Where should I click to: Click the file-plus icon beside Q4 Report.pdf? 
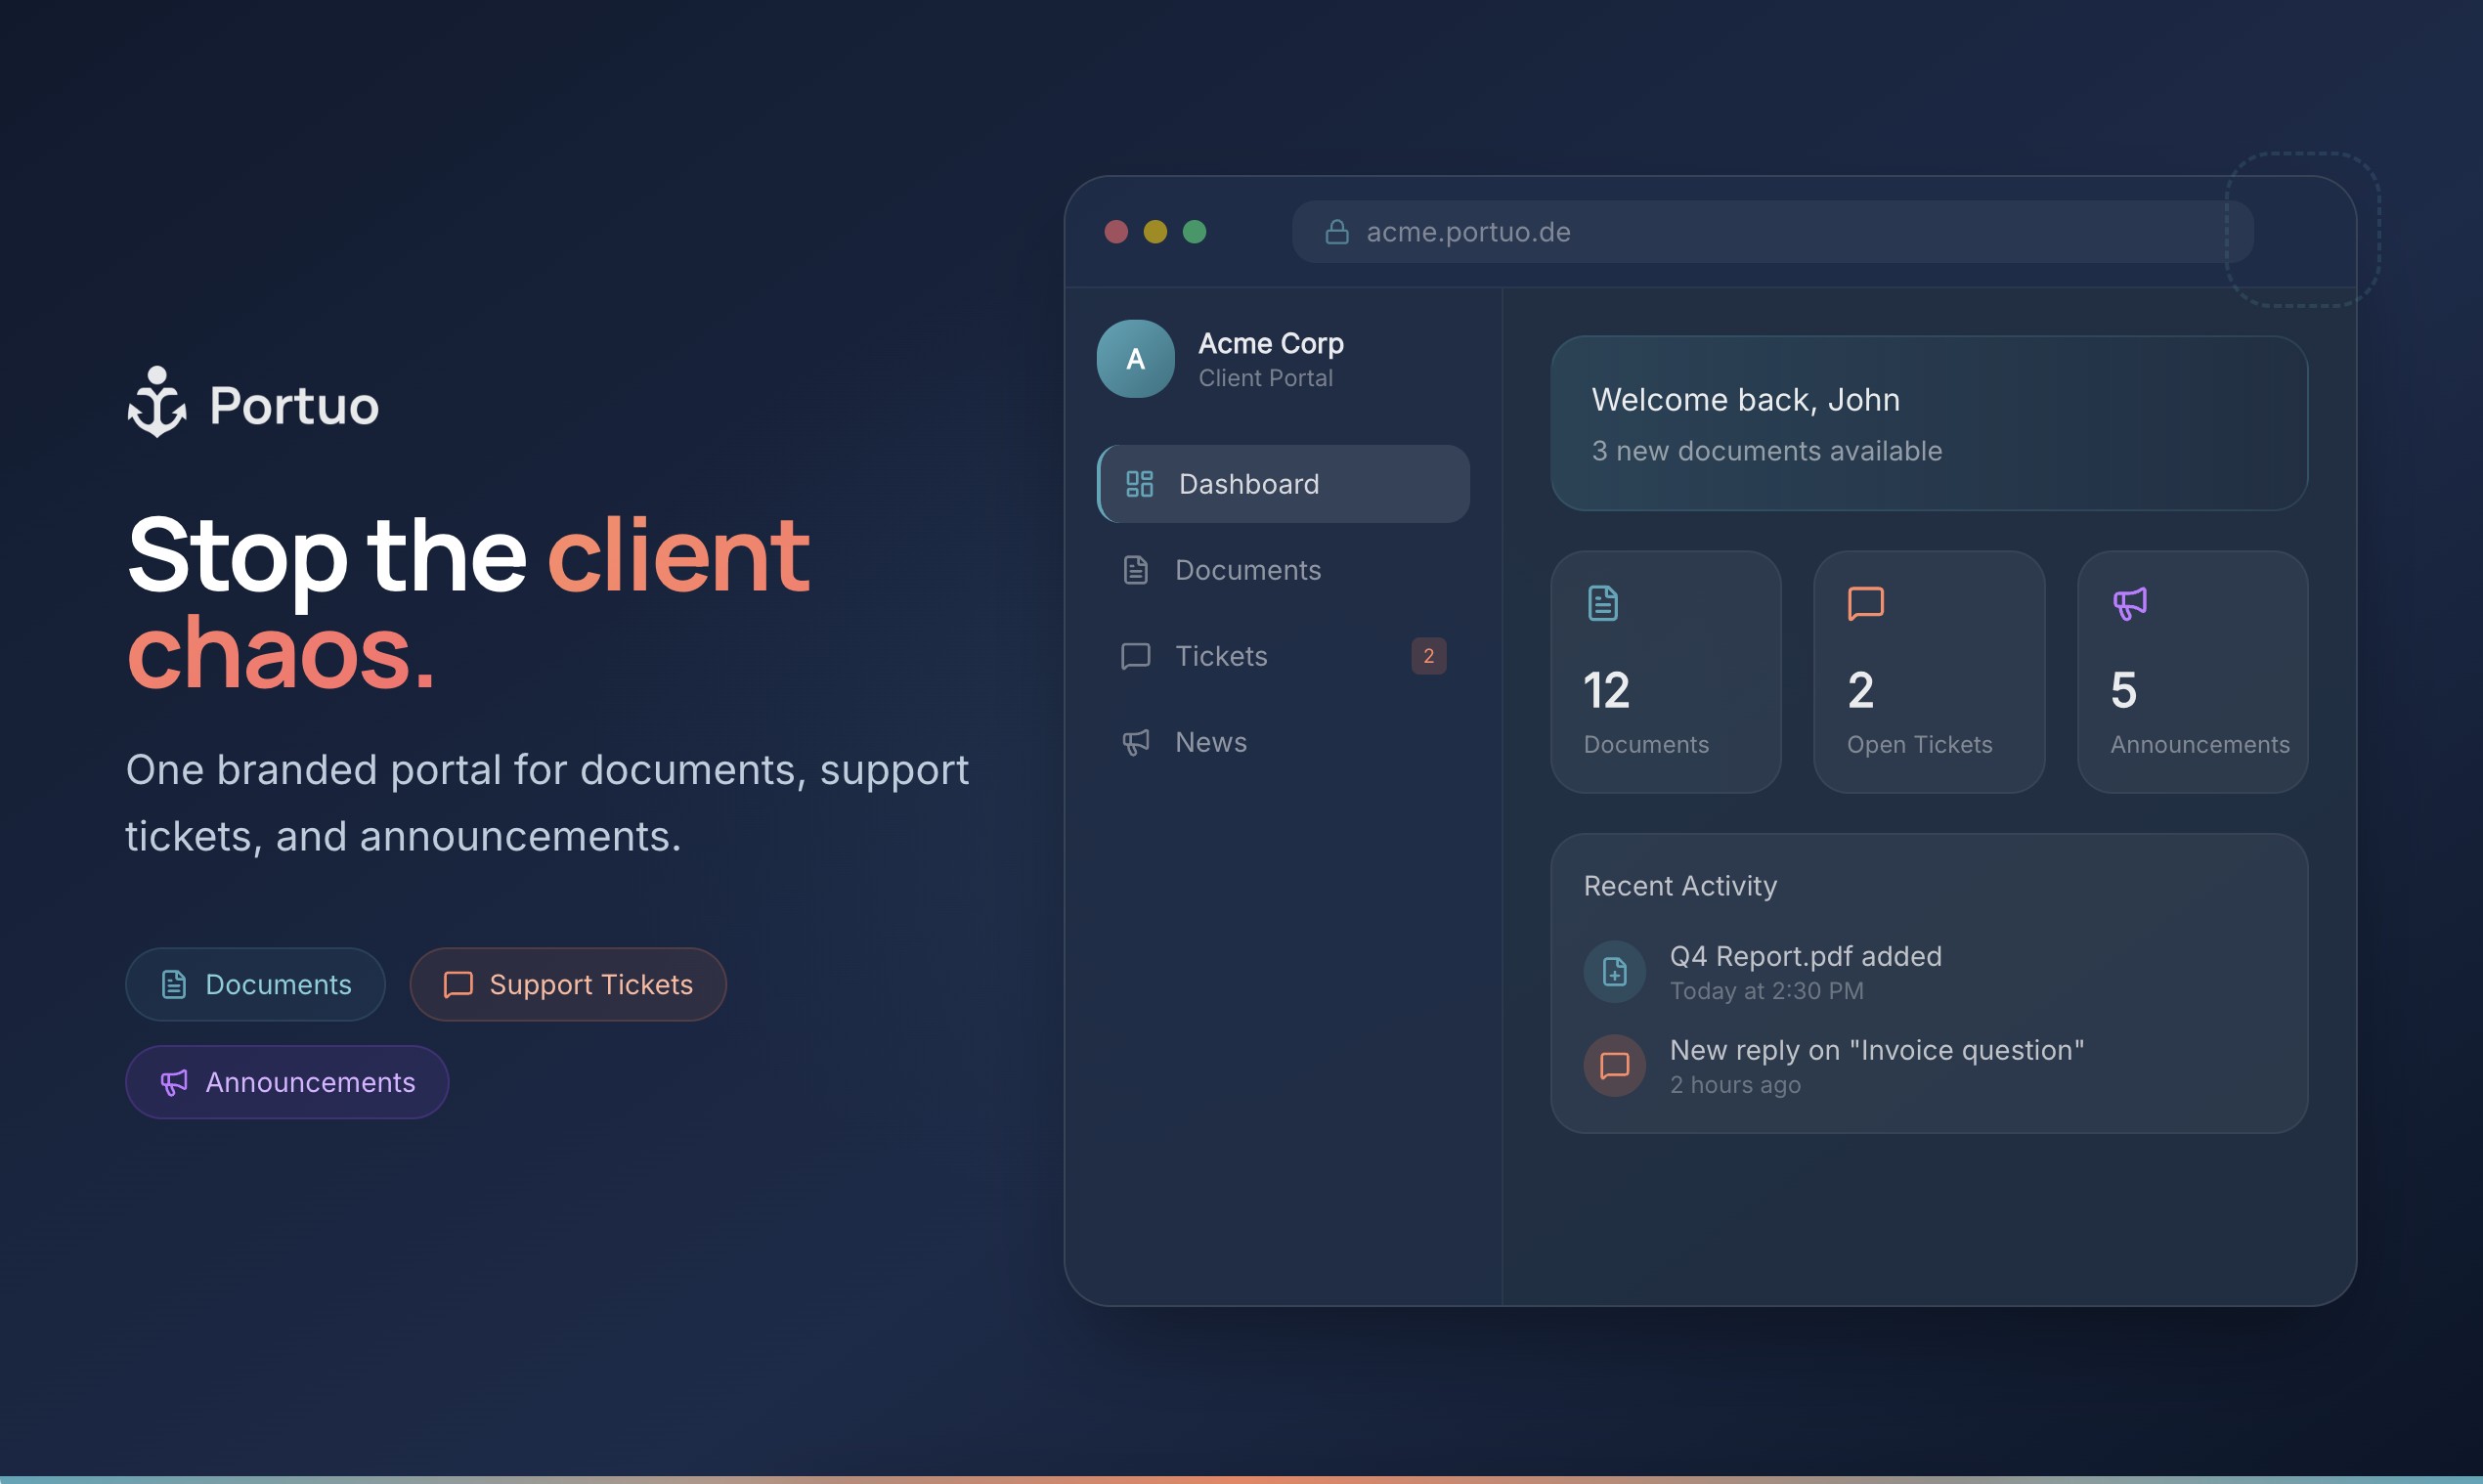tap(1614, 971)
